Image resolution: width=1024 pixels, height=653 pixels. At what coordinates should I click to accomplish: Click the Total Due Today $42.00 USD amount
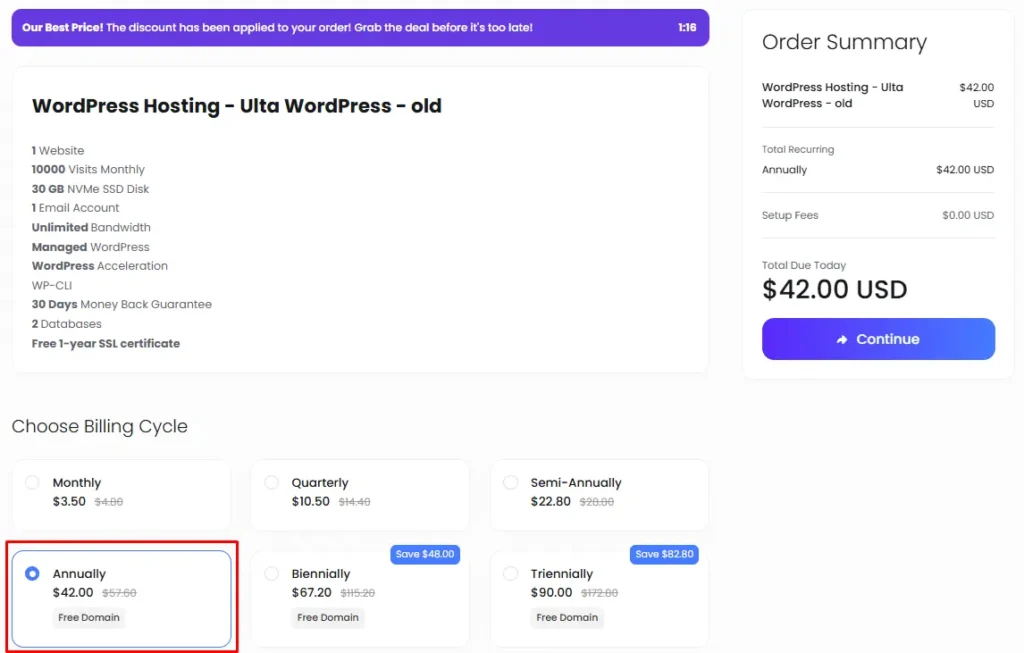click(834, 290)
